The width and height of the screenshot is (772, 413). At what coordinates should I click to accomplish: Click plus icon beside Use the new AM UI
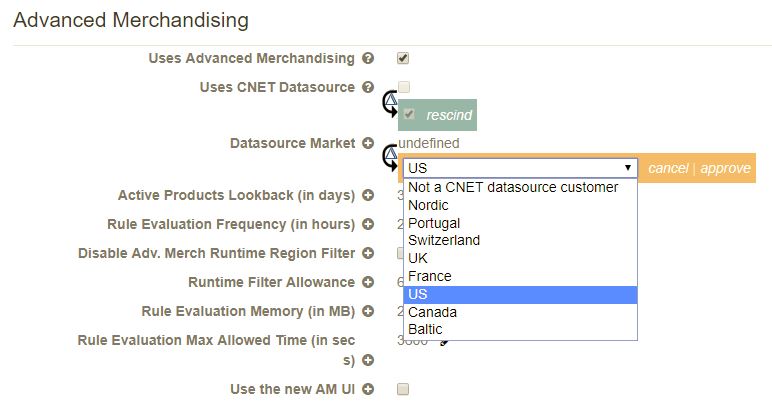click(x=368, y=389)
